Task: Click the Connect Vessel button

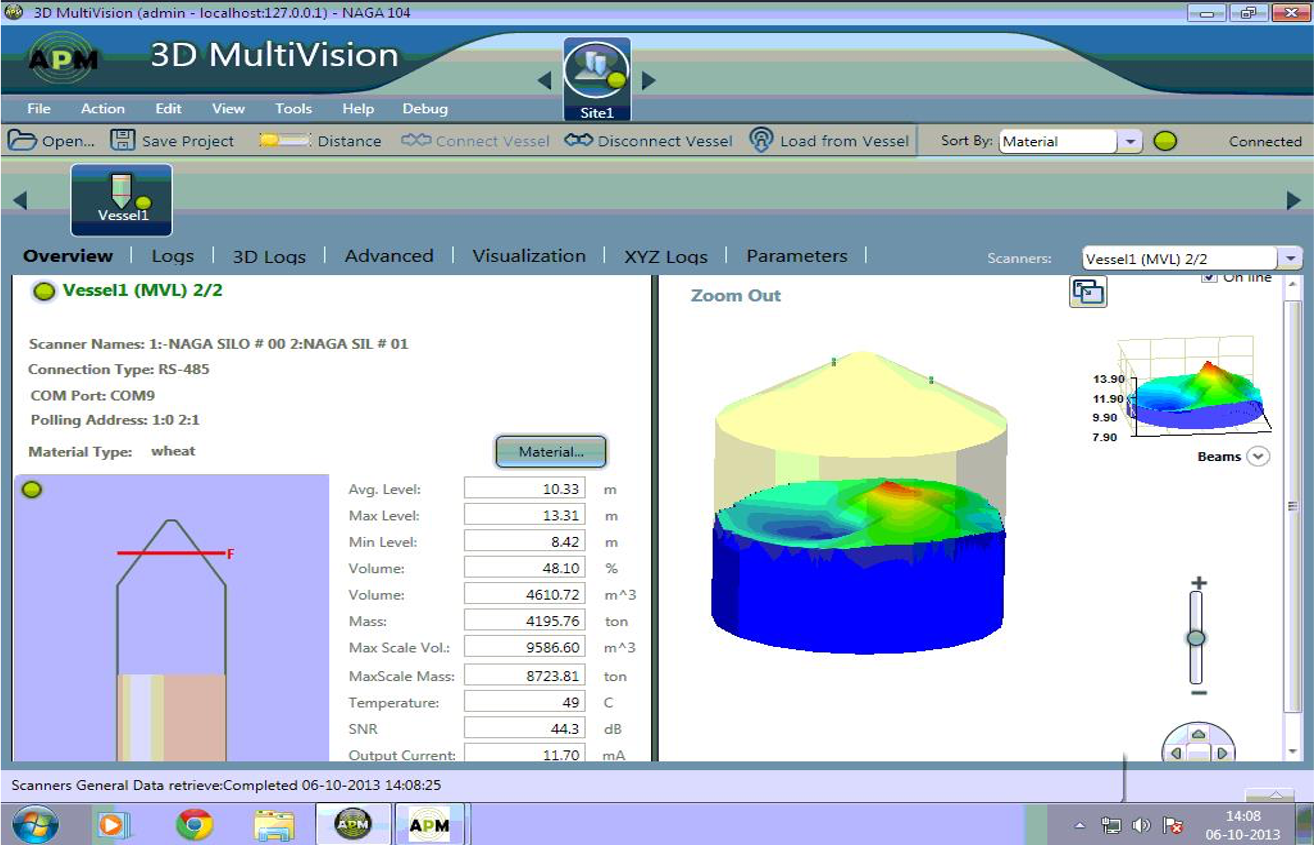Action: (476, 141)
